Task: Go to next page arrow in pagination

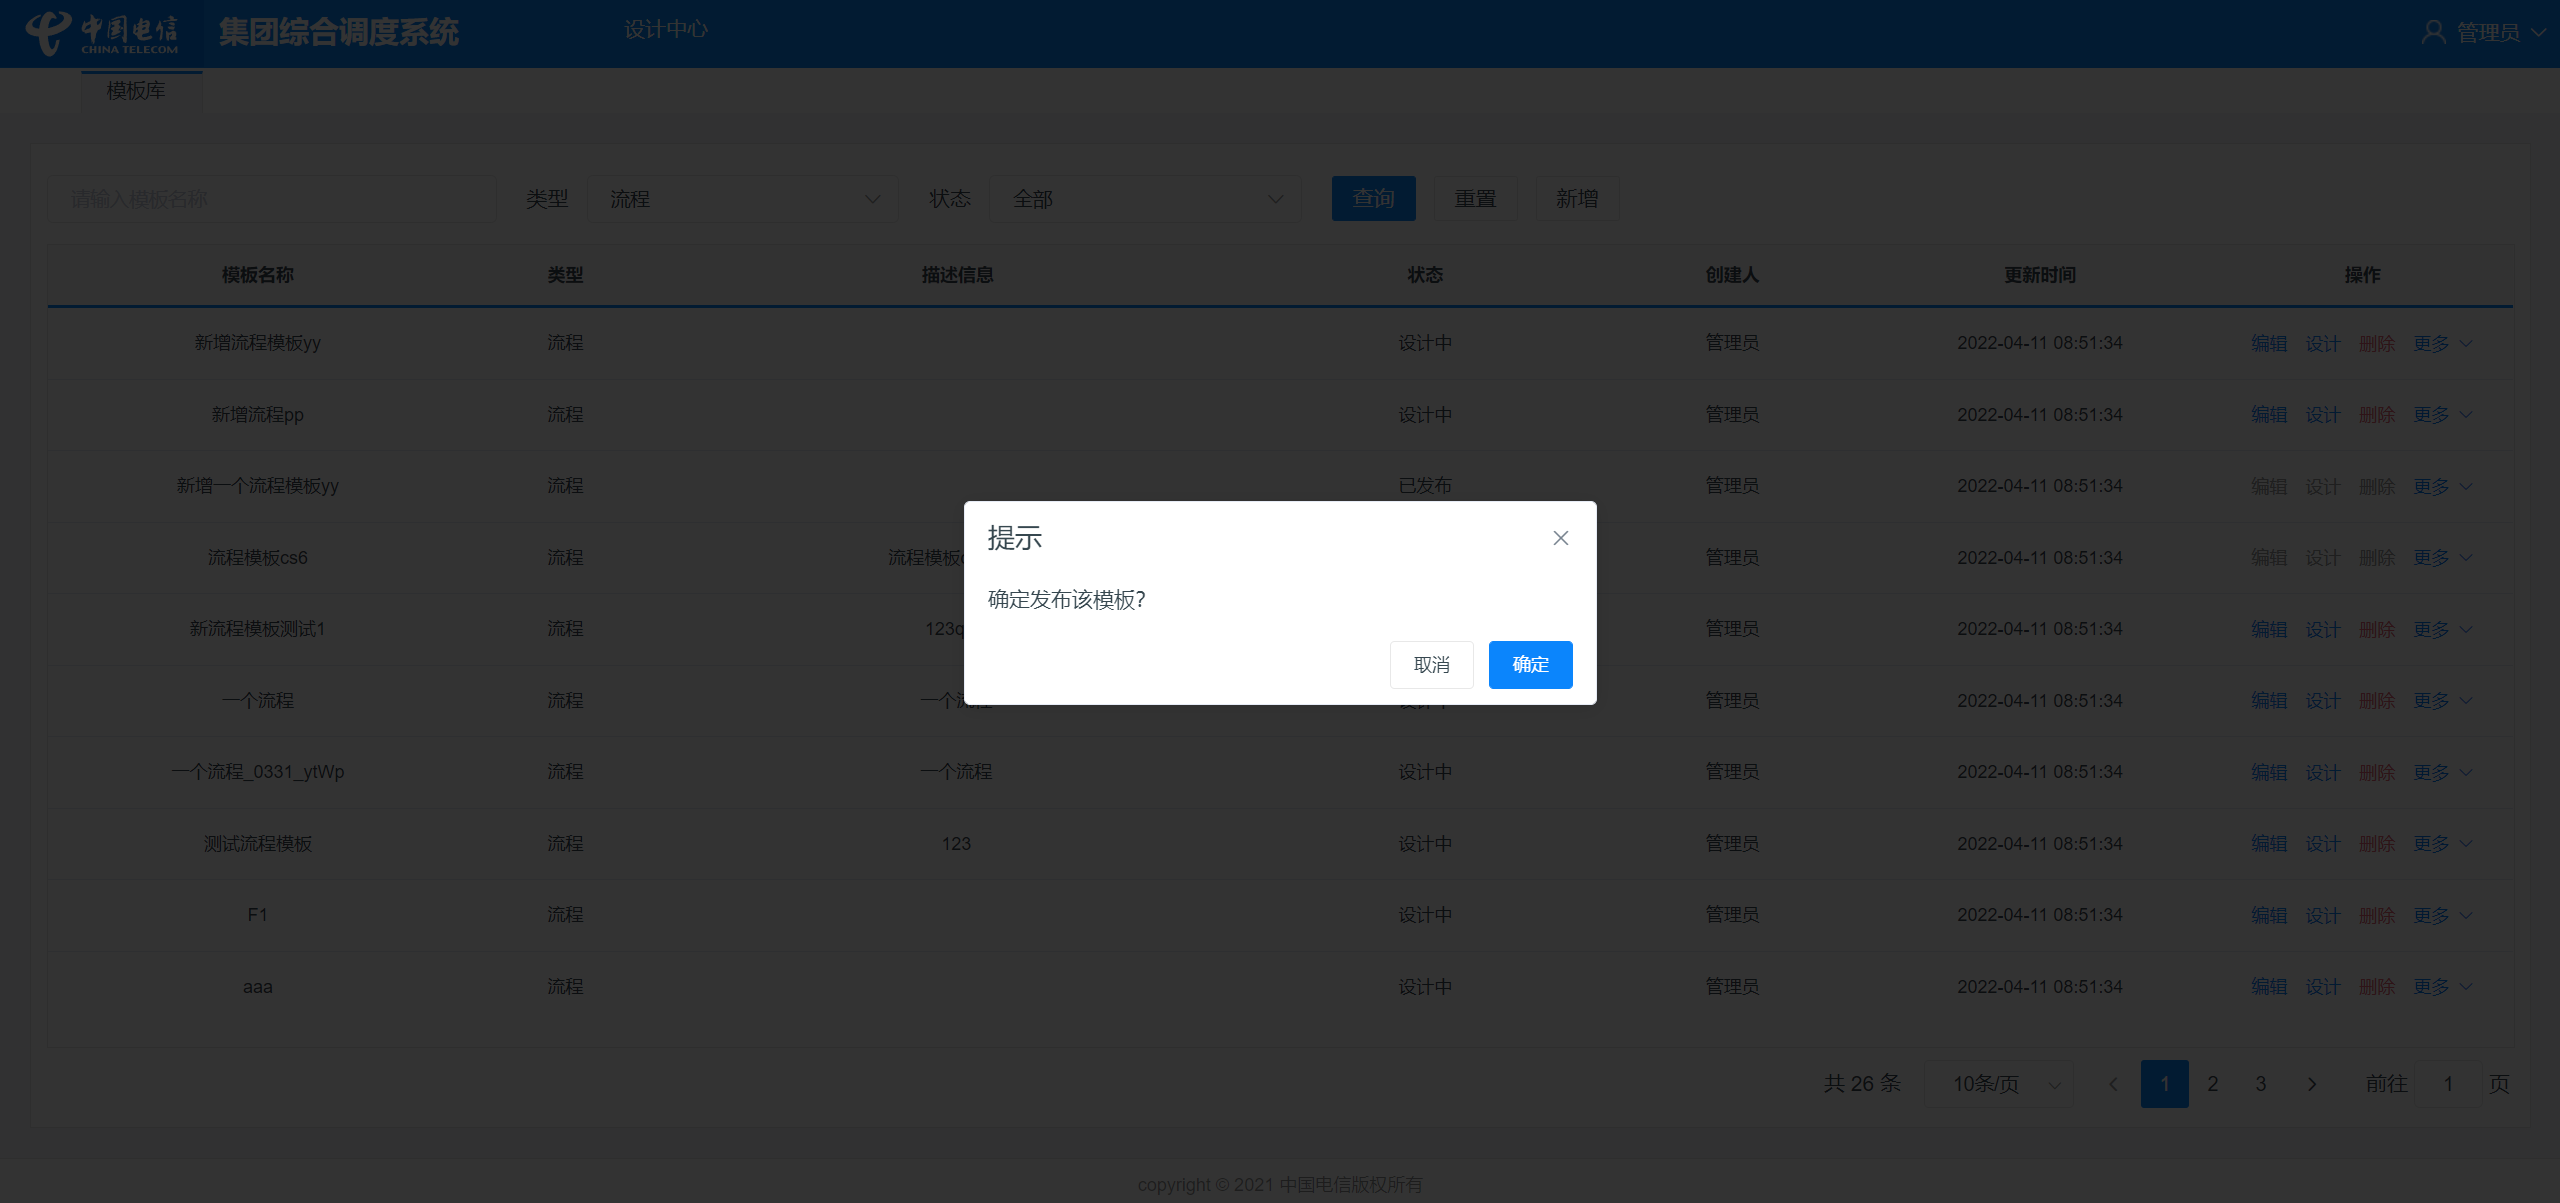Action: pos(2311,1084)
